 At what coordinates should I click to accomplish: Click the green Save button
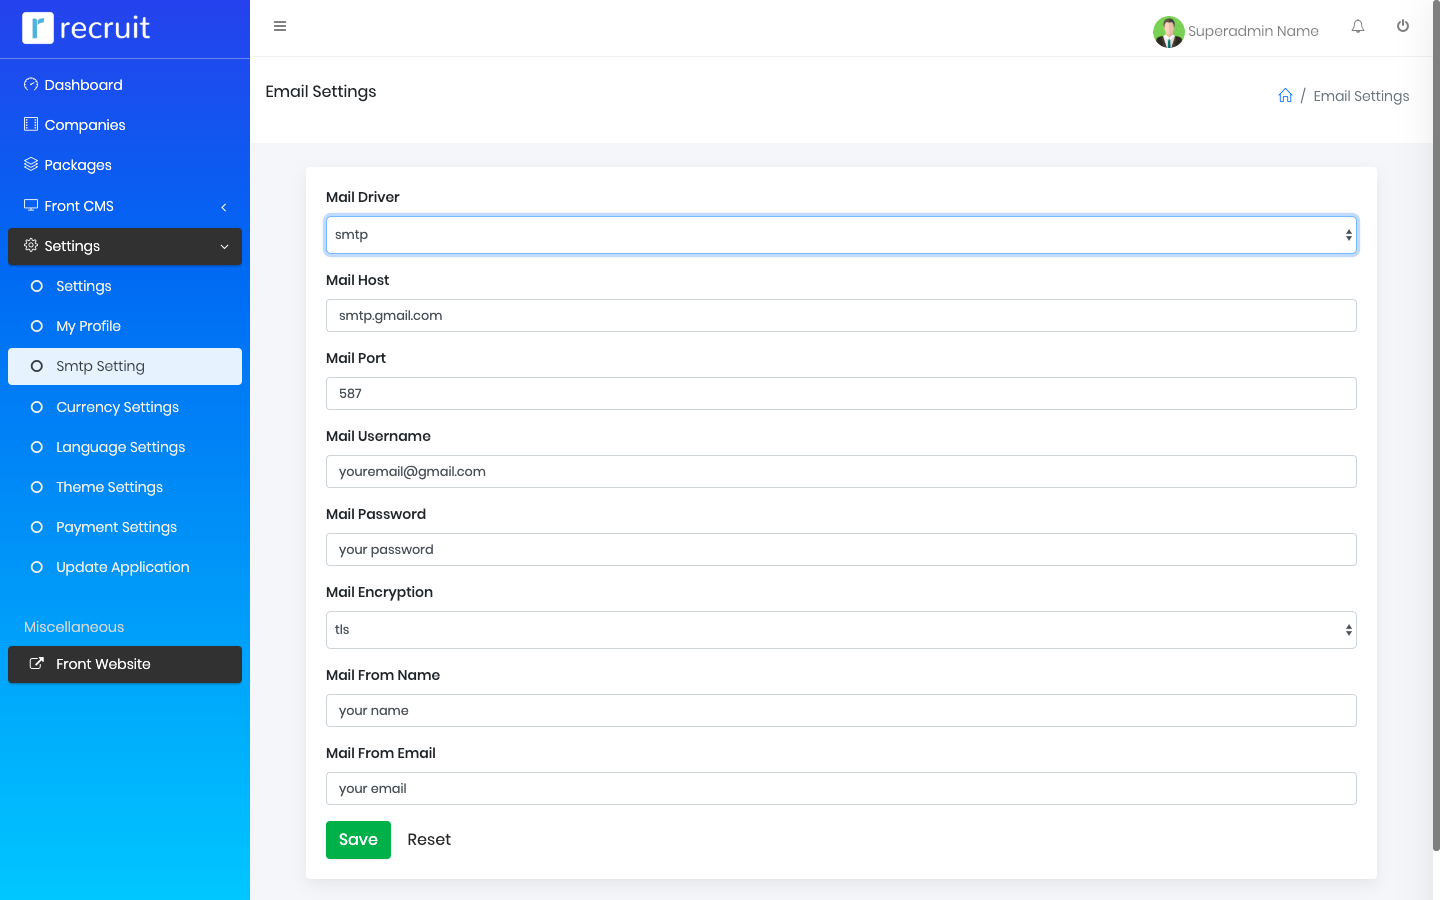click(358, 840)
